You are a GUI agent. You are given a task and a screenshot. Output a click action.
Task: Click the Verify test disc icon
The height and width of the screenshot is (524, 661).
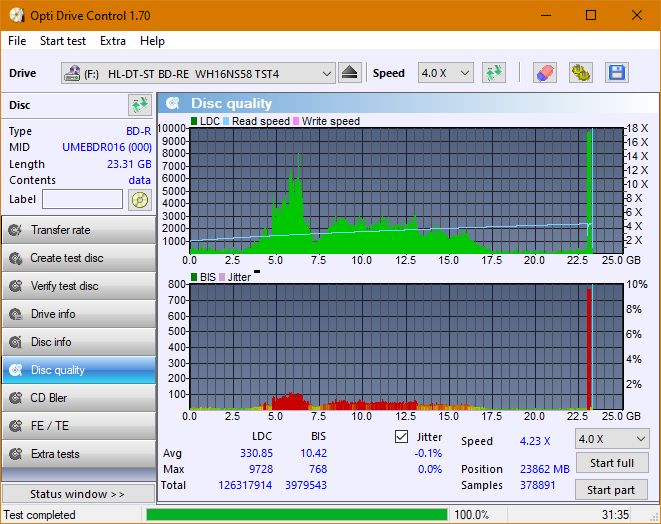click(16, 286)
